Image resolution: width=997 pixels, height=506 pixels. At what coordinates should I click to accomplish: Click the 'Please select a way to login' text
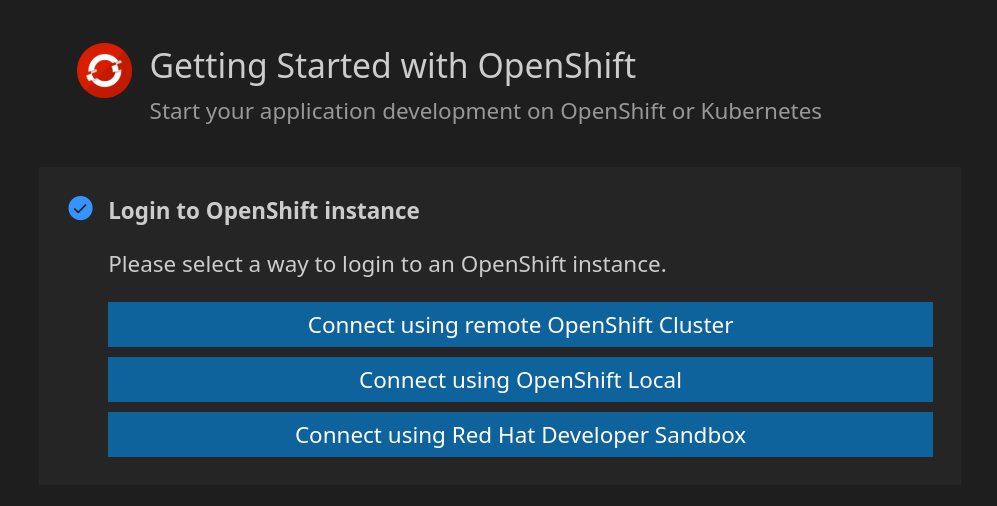(x=387, y=264)
